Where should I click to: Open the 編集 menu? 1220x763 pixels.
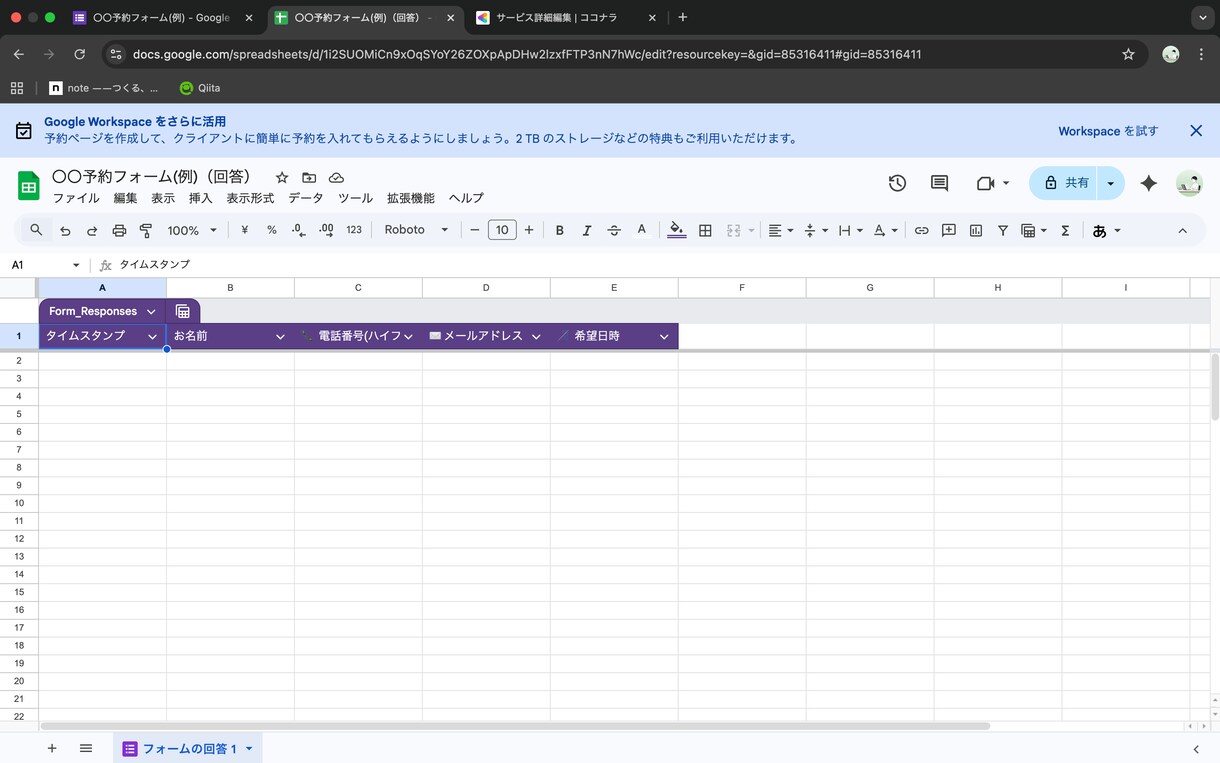(x=125, y=198)
